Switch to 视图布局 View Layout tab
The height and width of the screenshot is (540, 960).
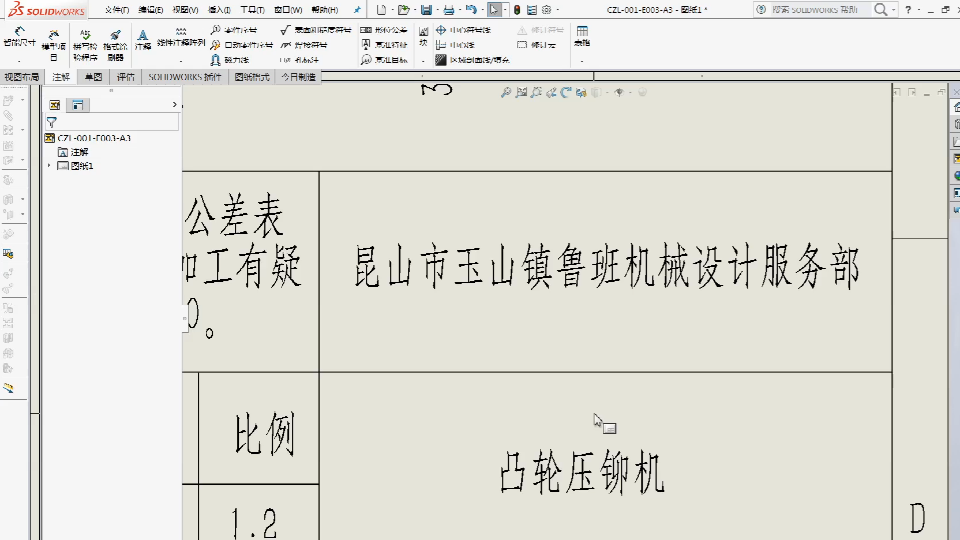point(21,77)
